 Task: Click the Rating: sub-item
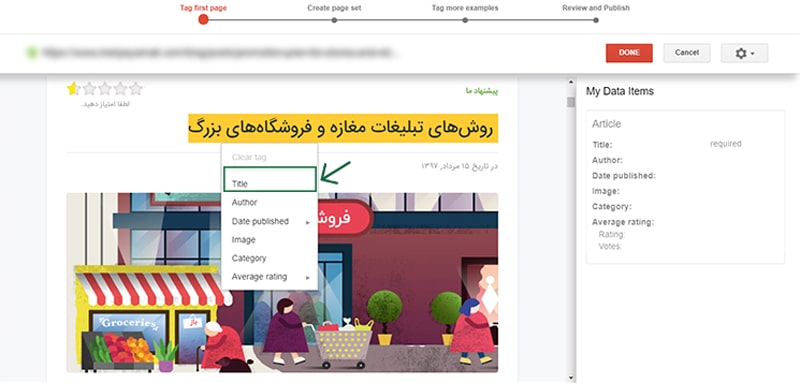pyautogui.click(x=612, y=235)
